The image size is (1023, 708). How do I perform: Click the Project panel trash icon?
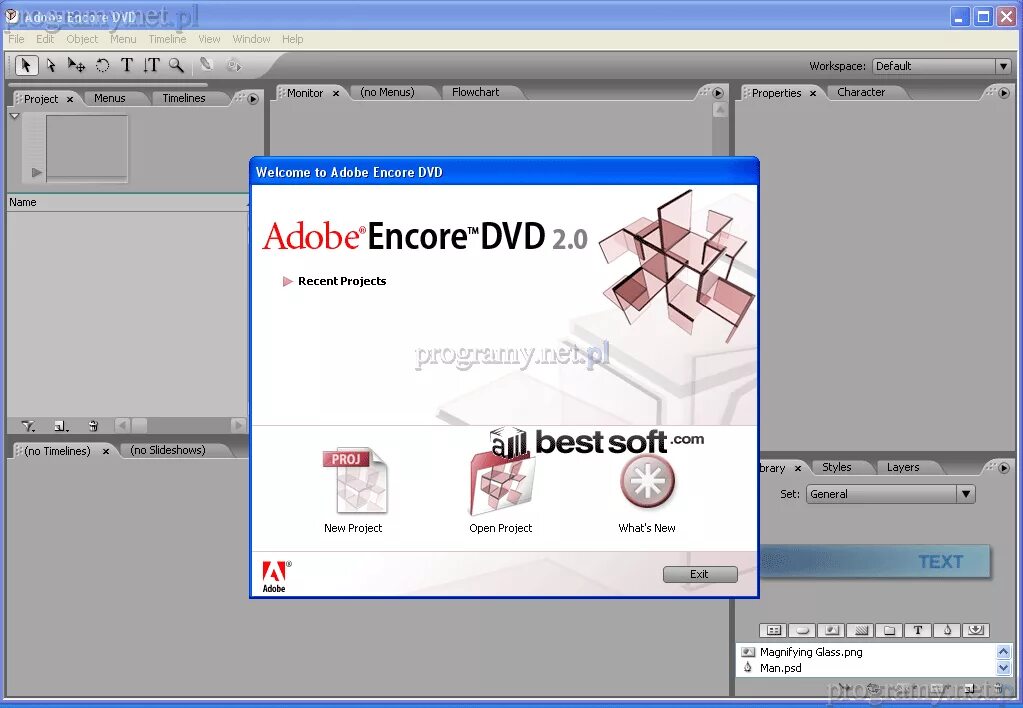point(93,426)
